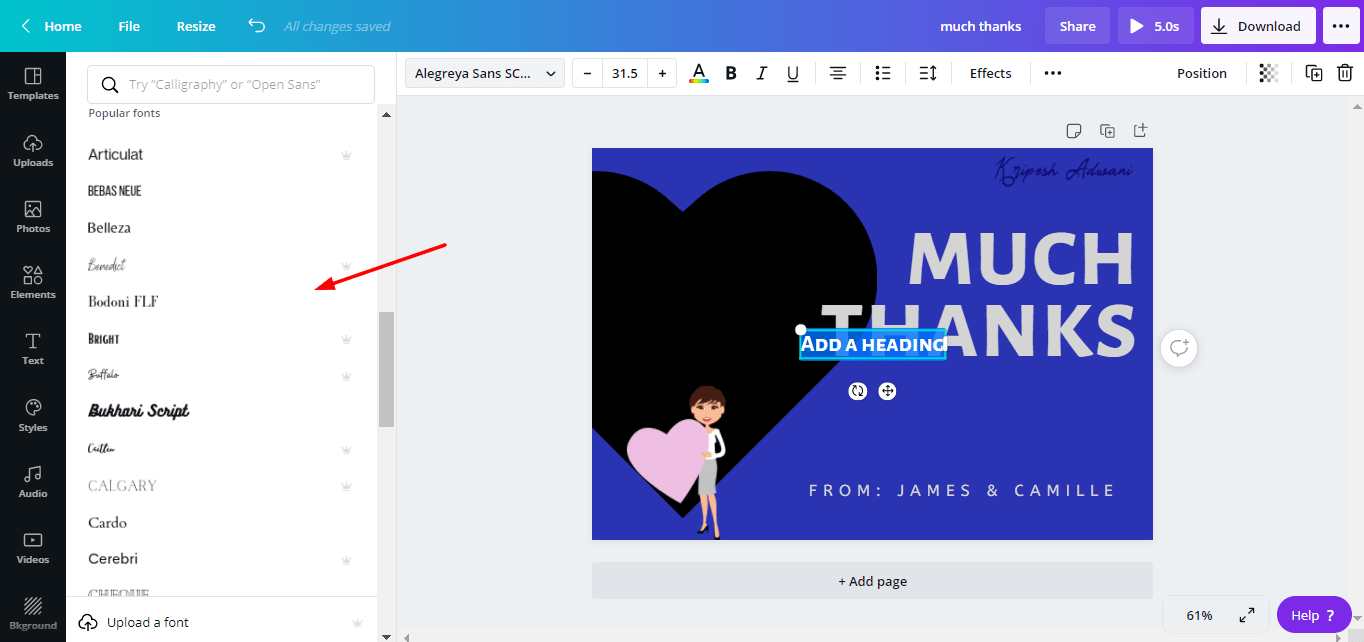The height and width of the screenshot is (642, 1364).
Task: Click the bulleted list icon
Action: [883, 73]
